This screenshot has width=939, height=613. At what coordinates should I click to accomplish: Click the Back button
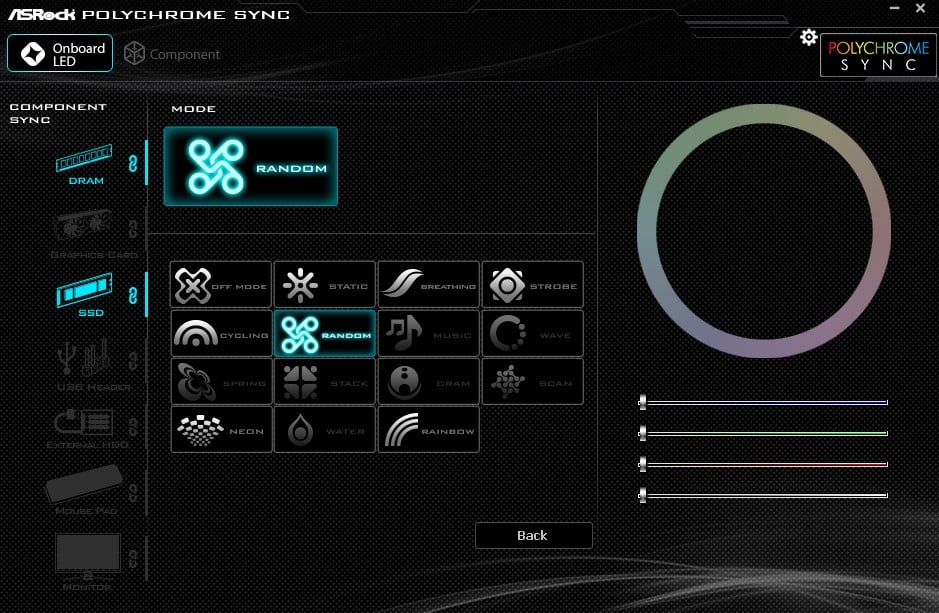tap(534, 535)
